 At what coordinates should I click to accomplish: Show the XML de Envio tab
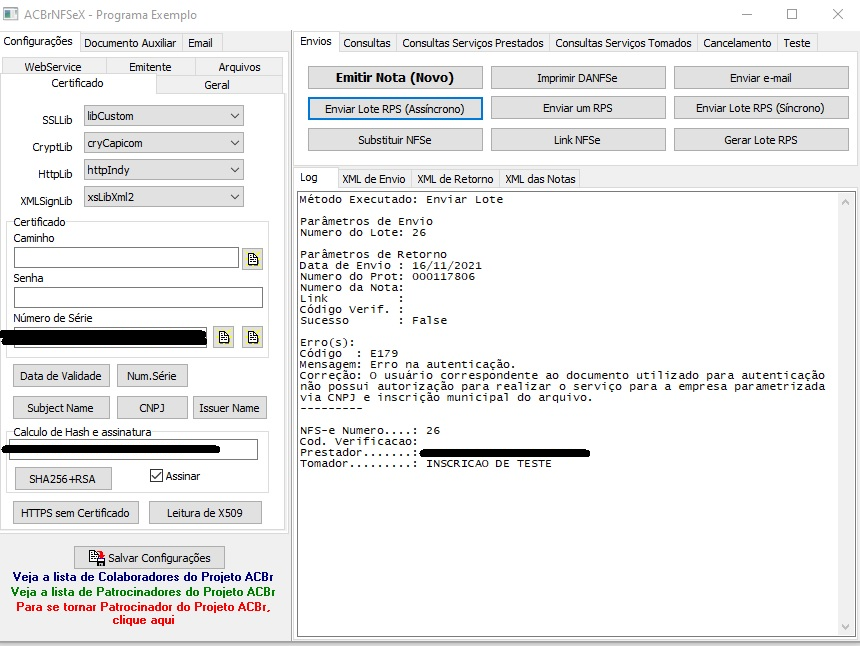[x=374, y=179]
